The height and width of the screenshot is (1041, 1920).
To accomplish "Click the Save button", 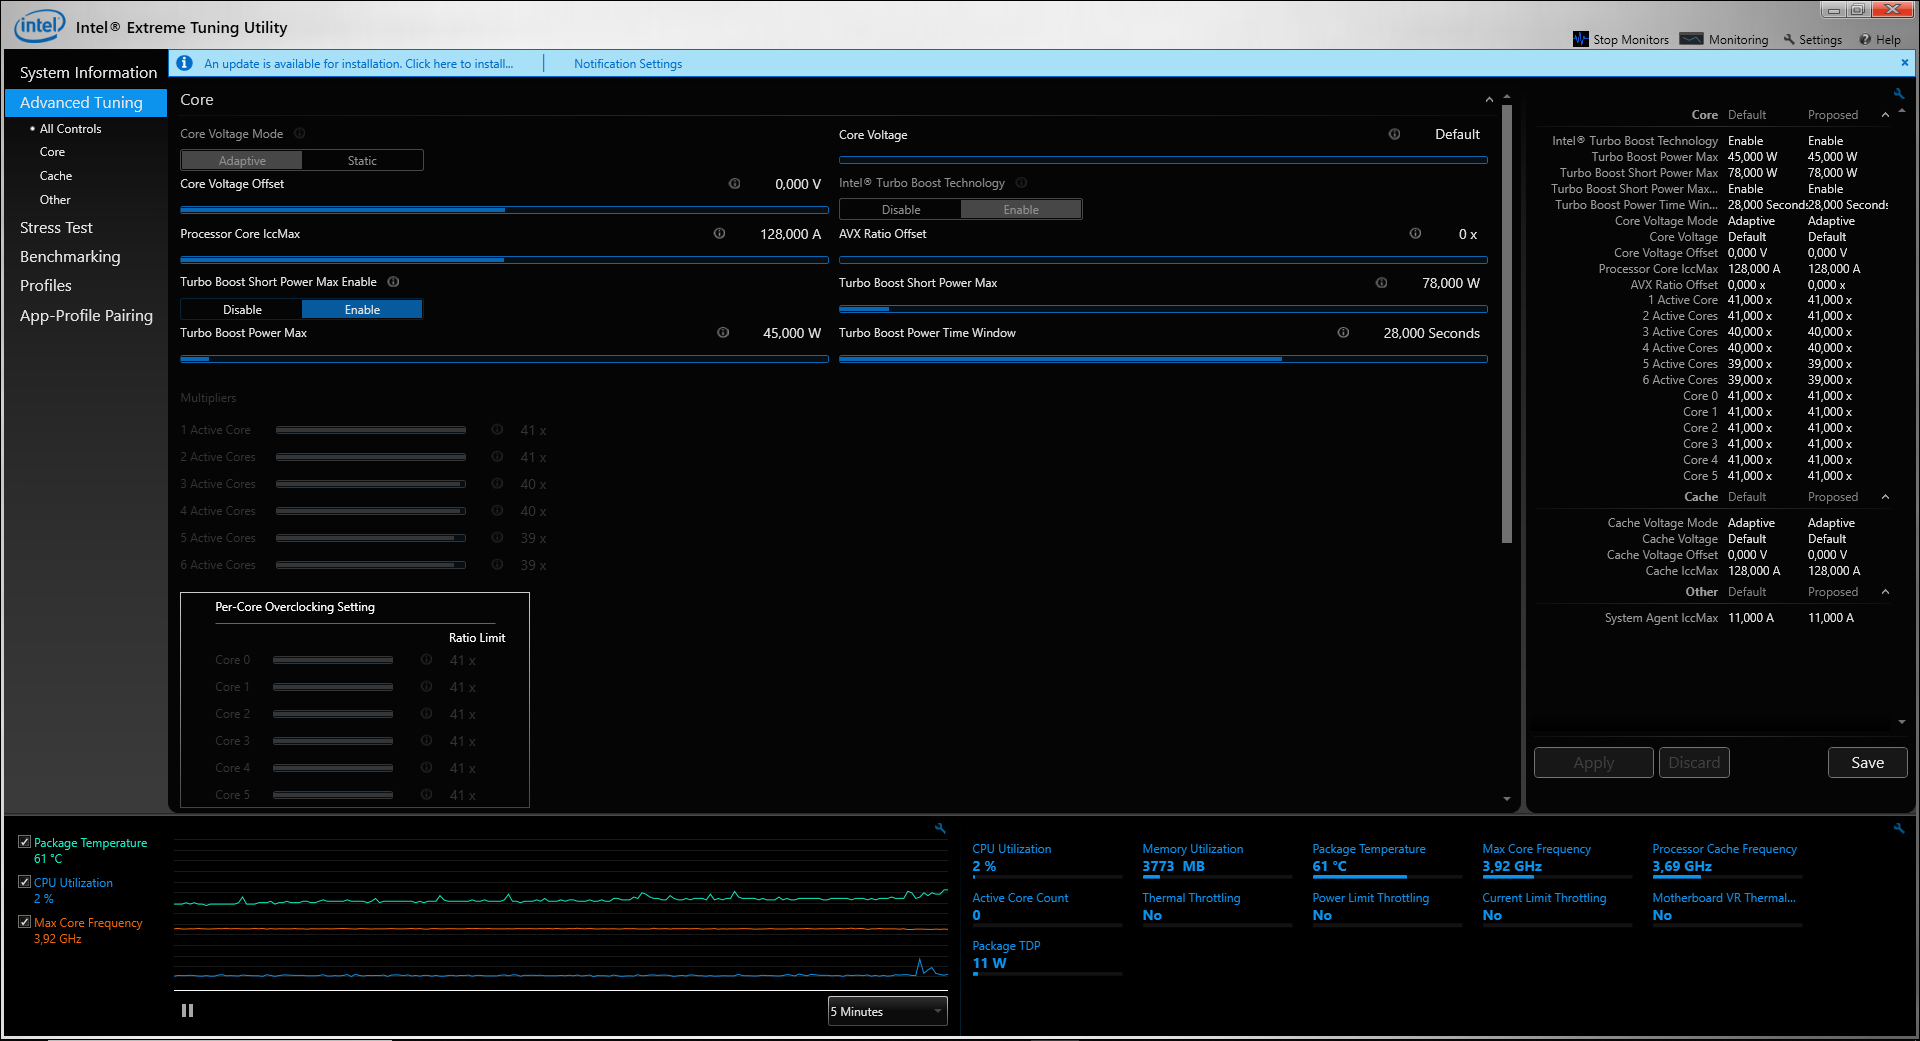I will [1867, 762].
